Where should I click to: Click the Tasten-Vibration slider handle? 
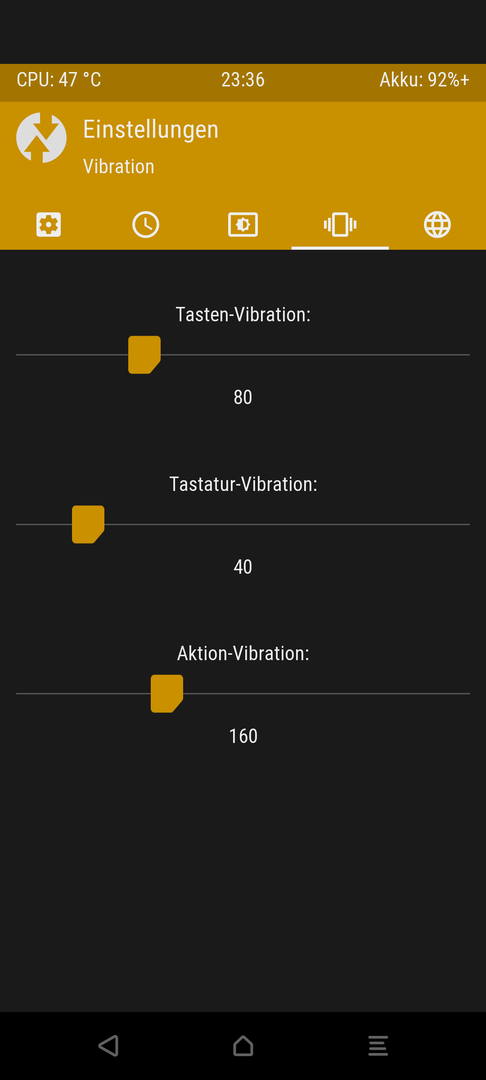145,355
